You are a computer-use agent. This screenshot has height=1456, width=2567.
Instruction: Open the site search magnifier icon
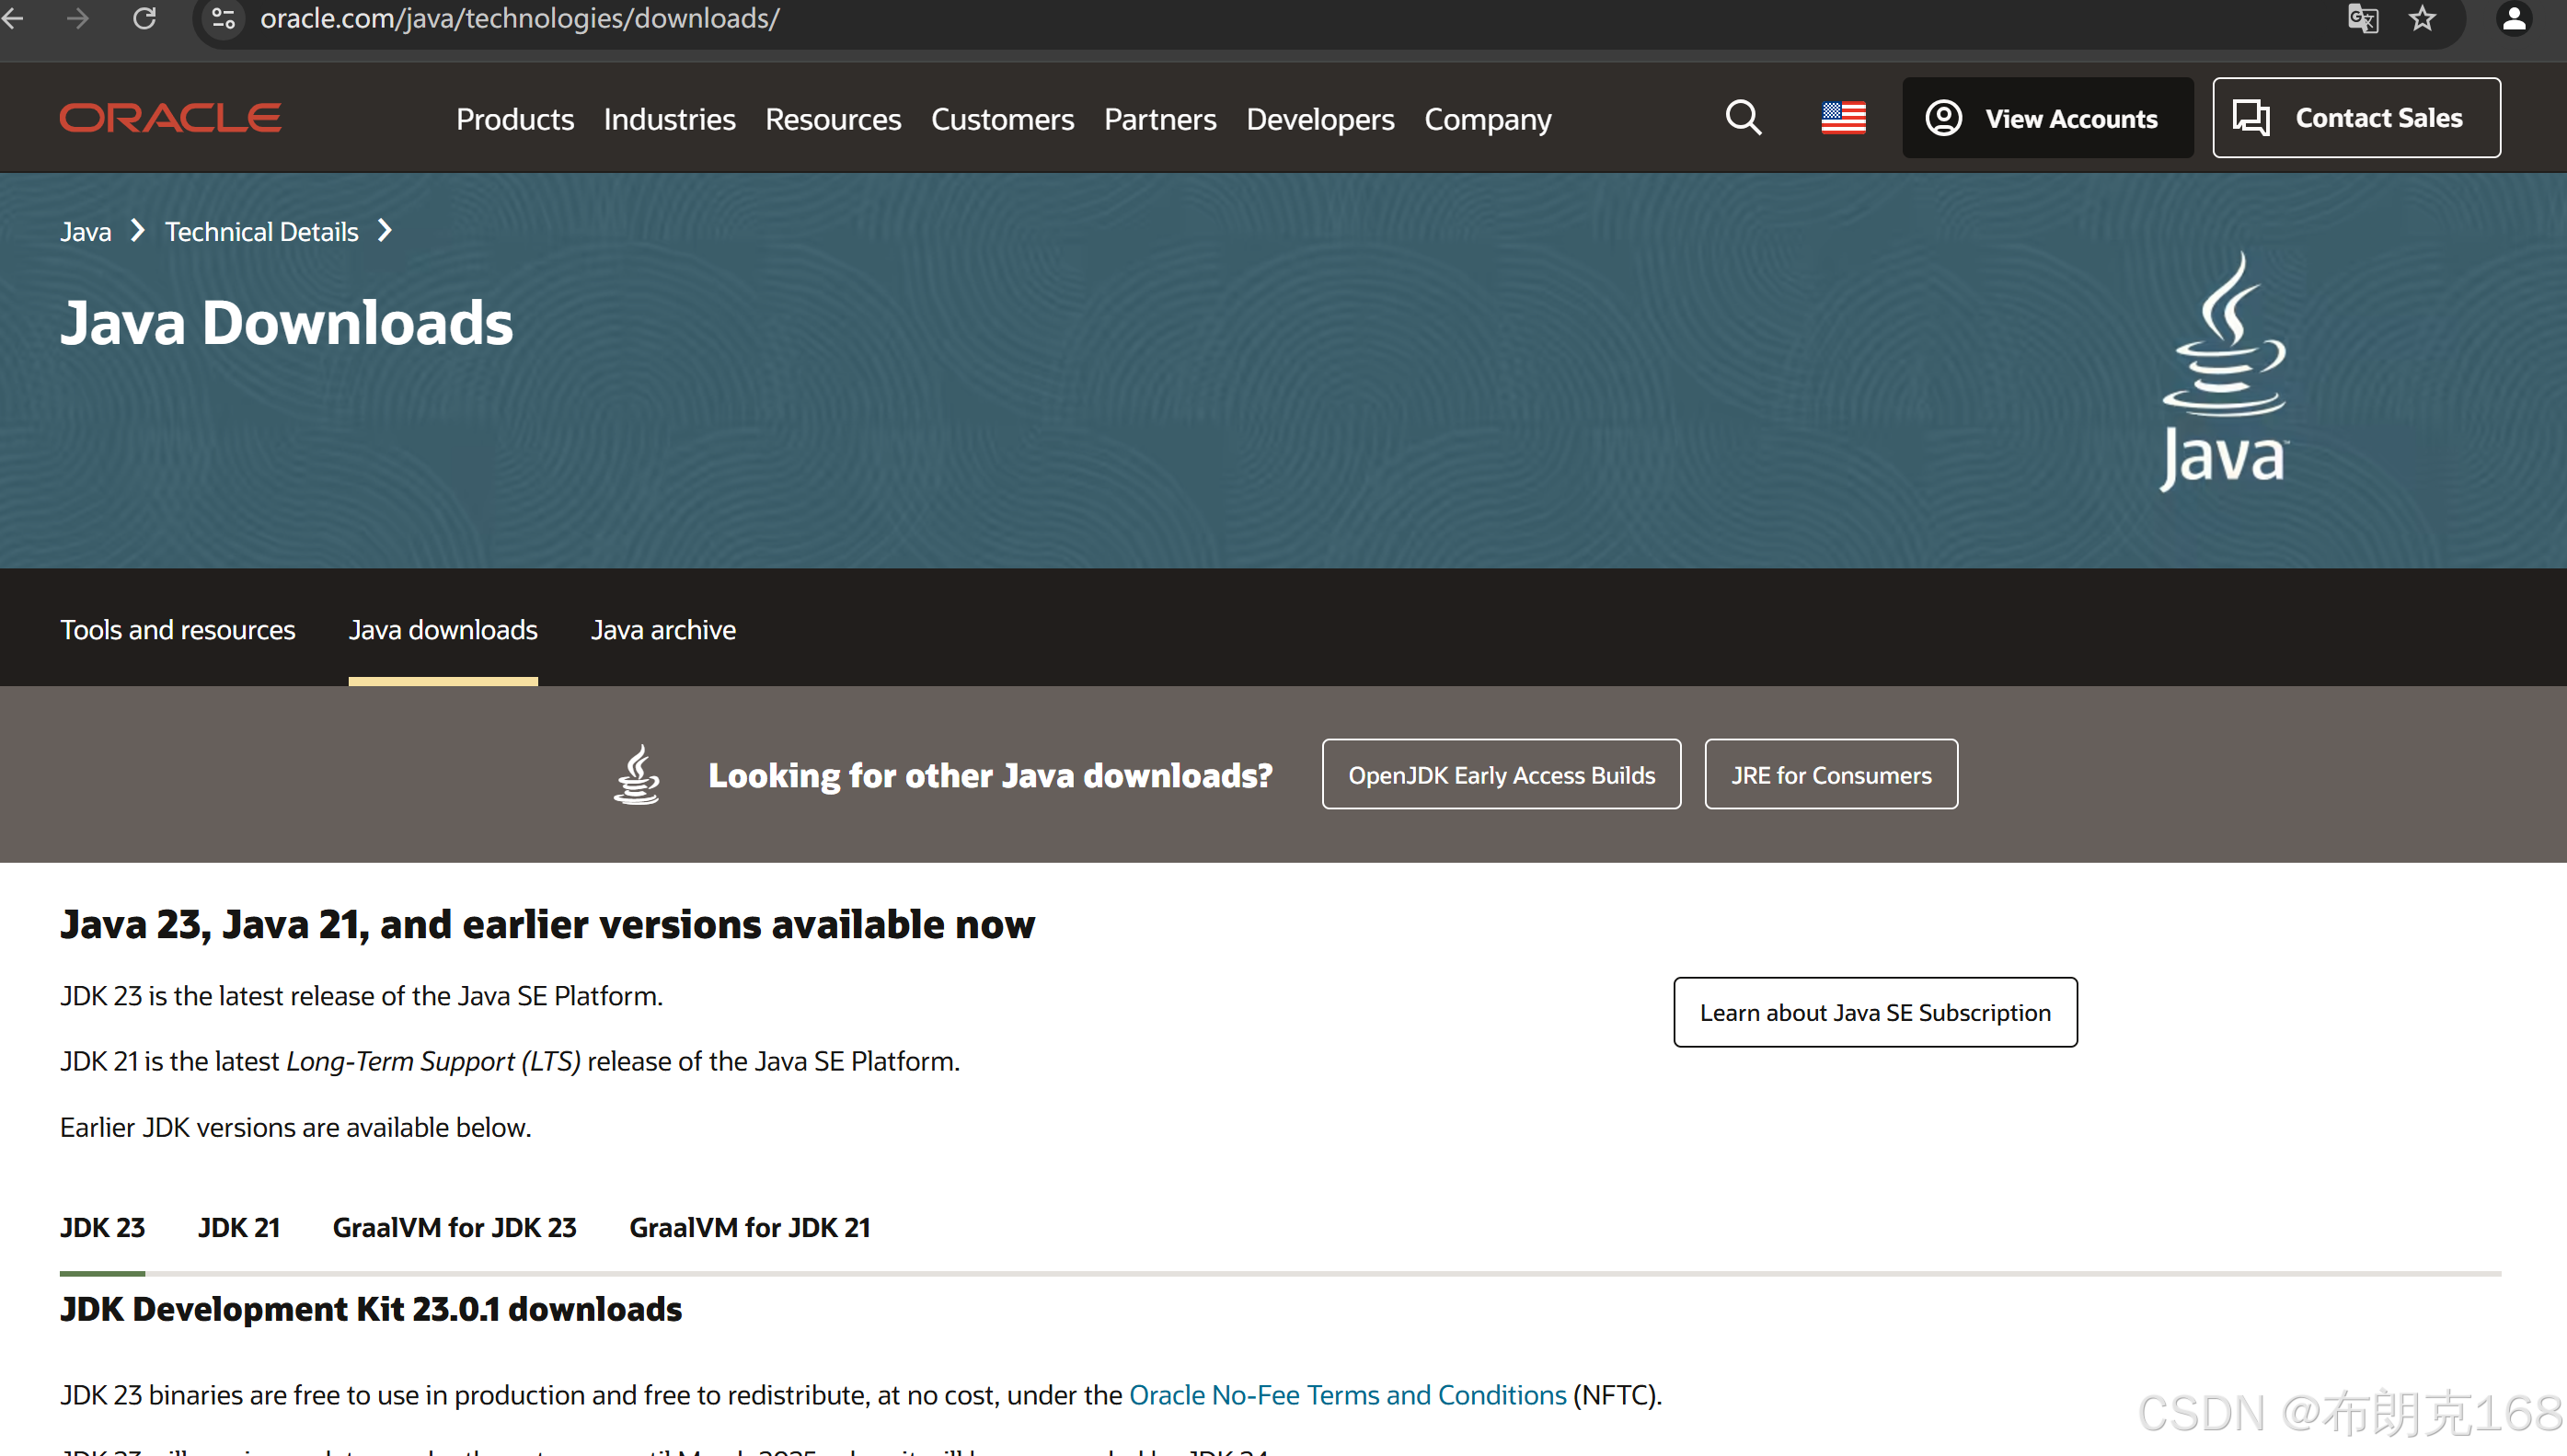pyautogui.click(x=1743, y=118)
